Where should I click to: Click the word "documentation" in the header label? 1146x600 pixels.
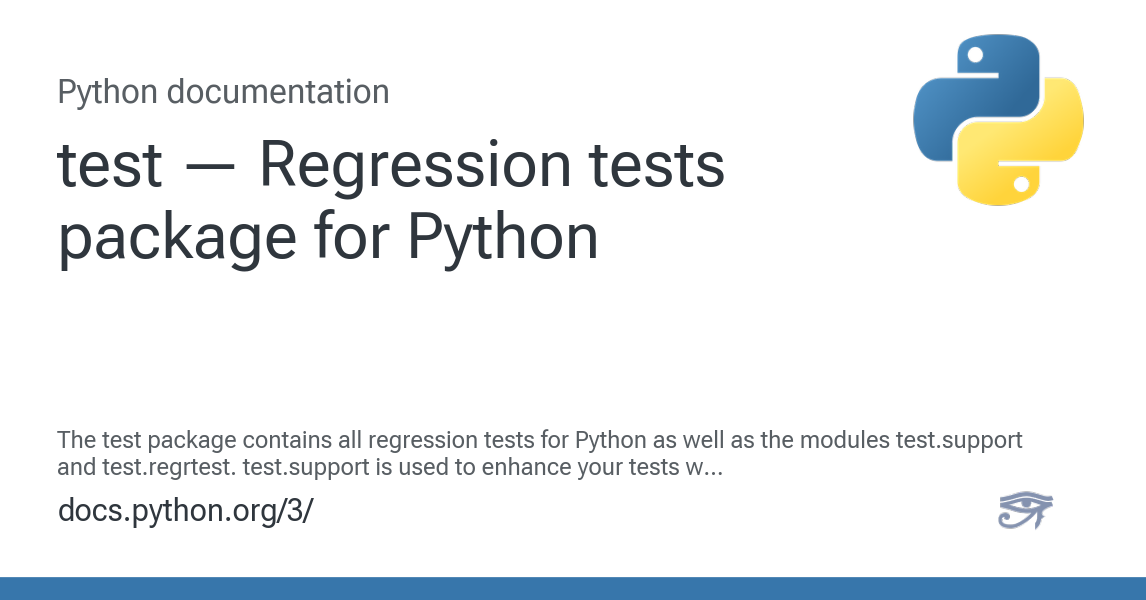[277, 92]
